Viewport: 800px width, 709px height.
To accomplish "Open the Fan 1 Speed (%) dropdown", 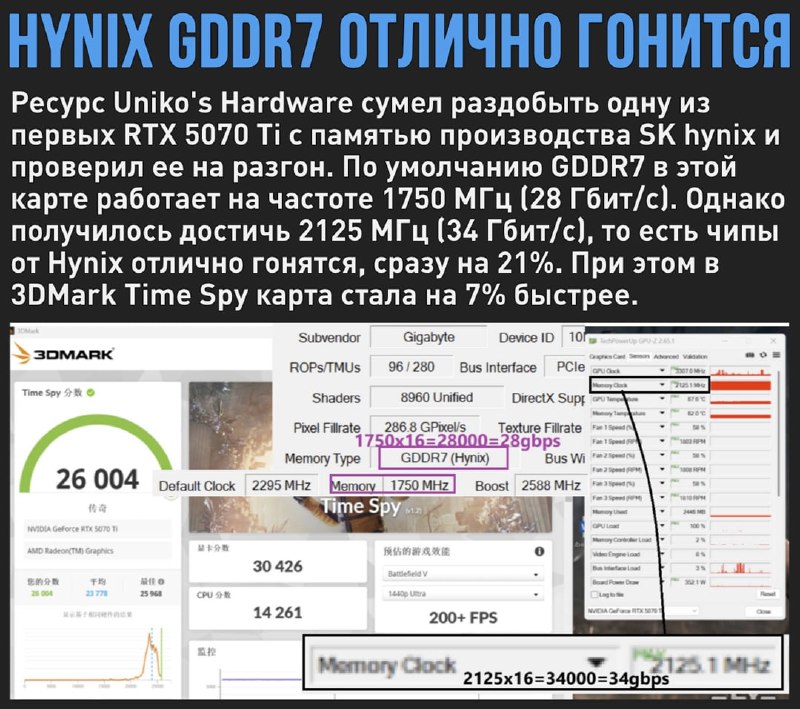I will tap(662, 427).
